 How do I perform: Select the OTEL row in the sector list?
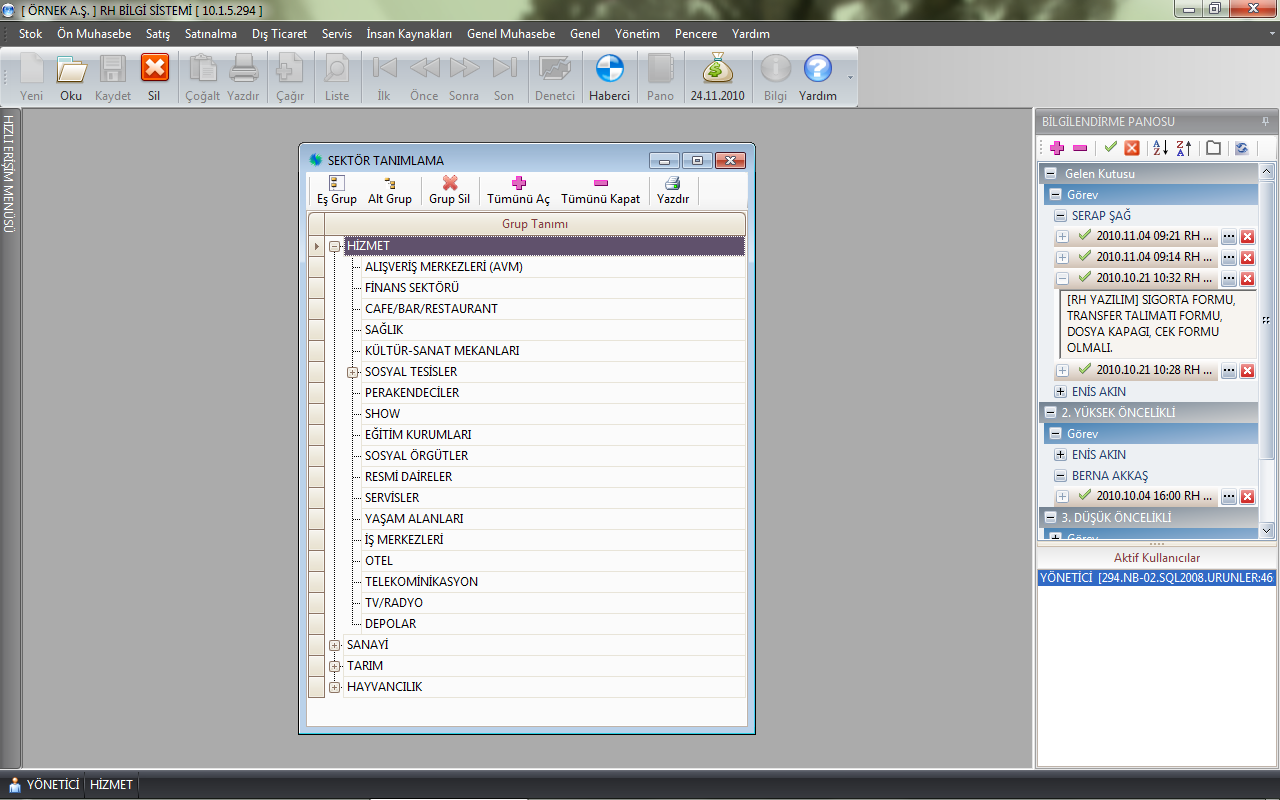(x=379, y=561)
